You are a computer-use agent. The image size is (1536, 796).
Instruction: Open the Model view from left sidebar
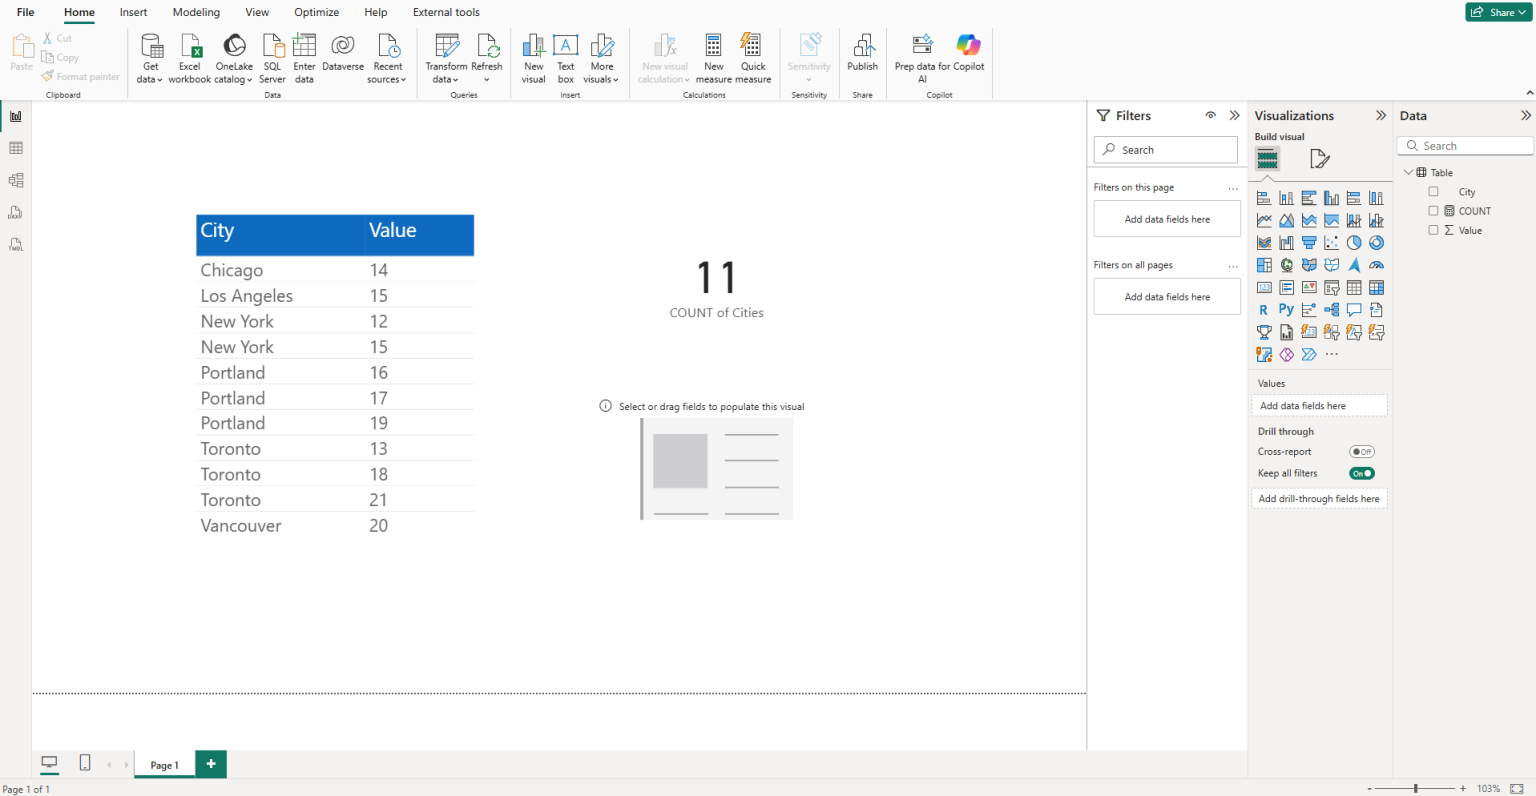(x=16, y=180)
